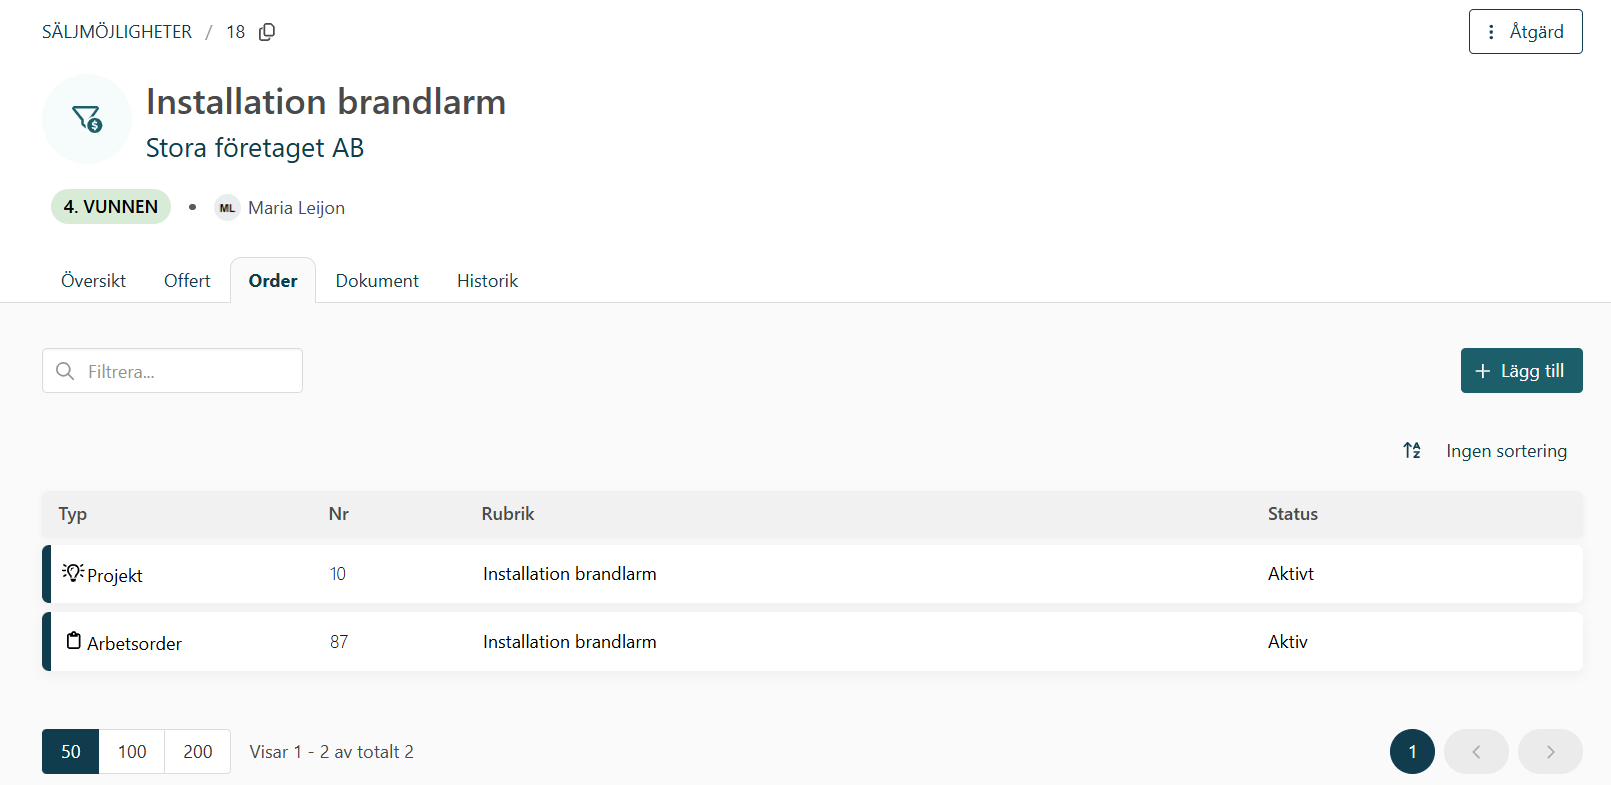
Task: Click the magnifier icon in filter box
Action: pos(65,371)
